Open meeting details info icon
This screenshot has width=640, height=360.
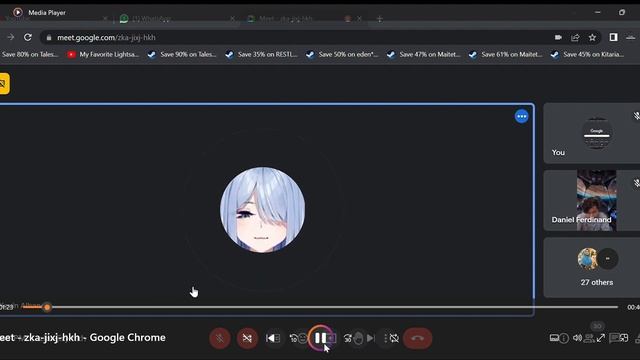point(564,338)
